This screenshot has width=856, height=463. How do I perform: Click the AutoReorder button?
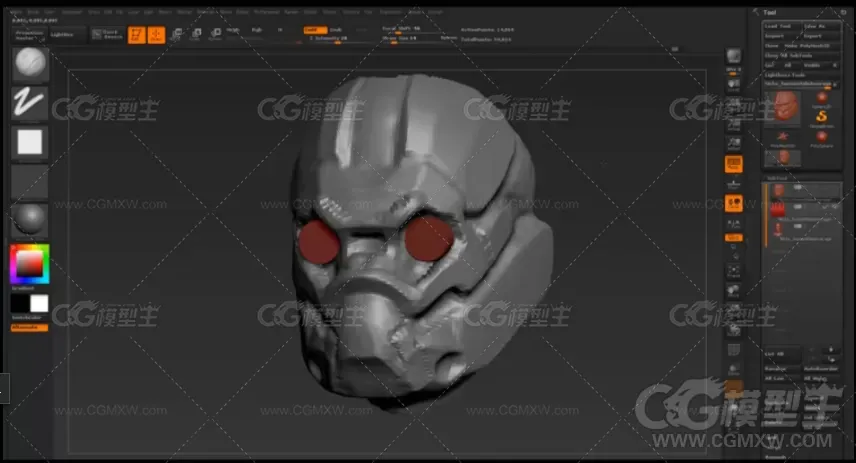[821, 369]
